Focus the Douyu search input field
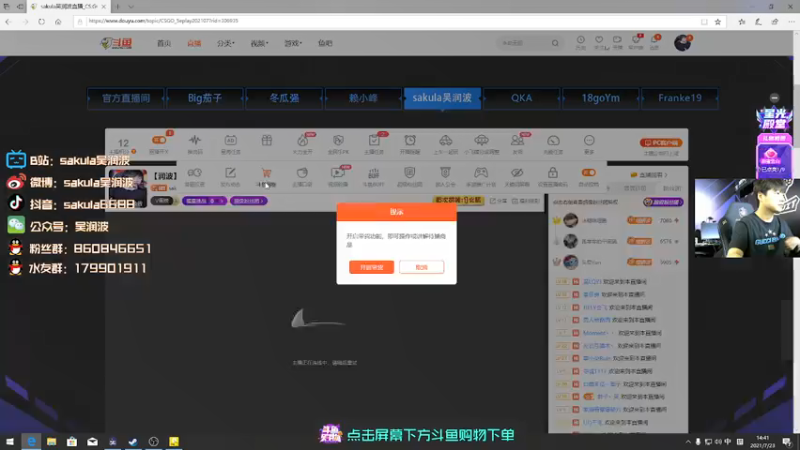 click(524, 43)
